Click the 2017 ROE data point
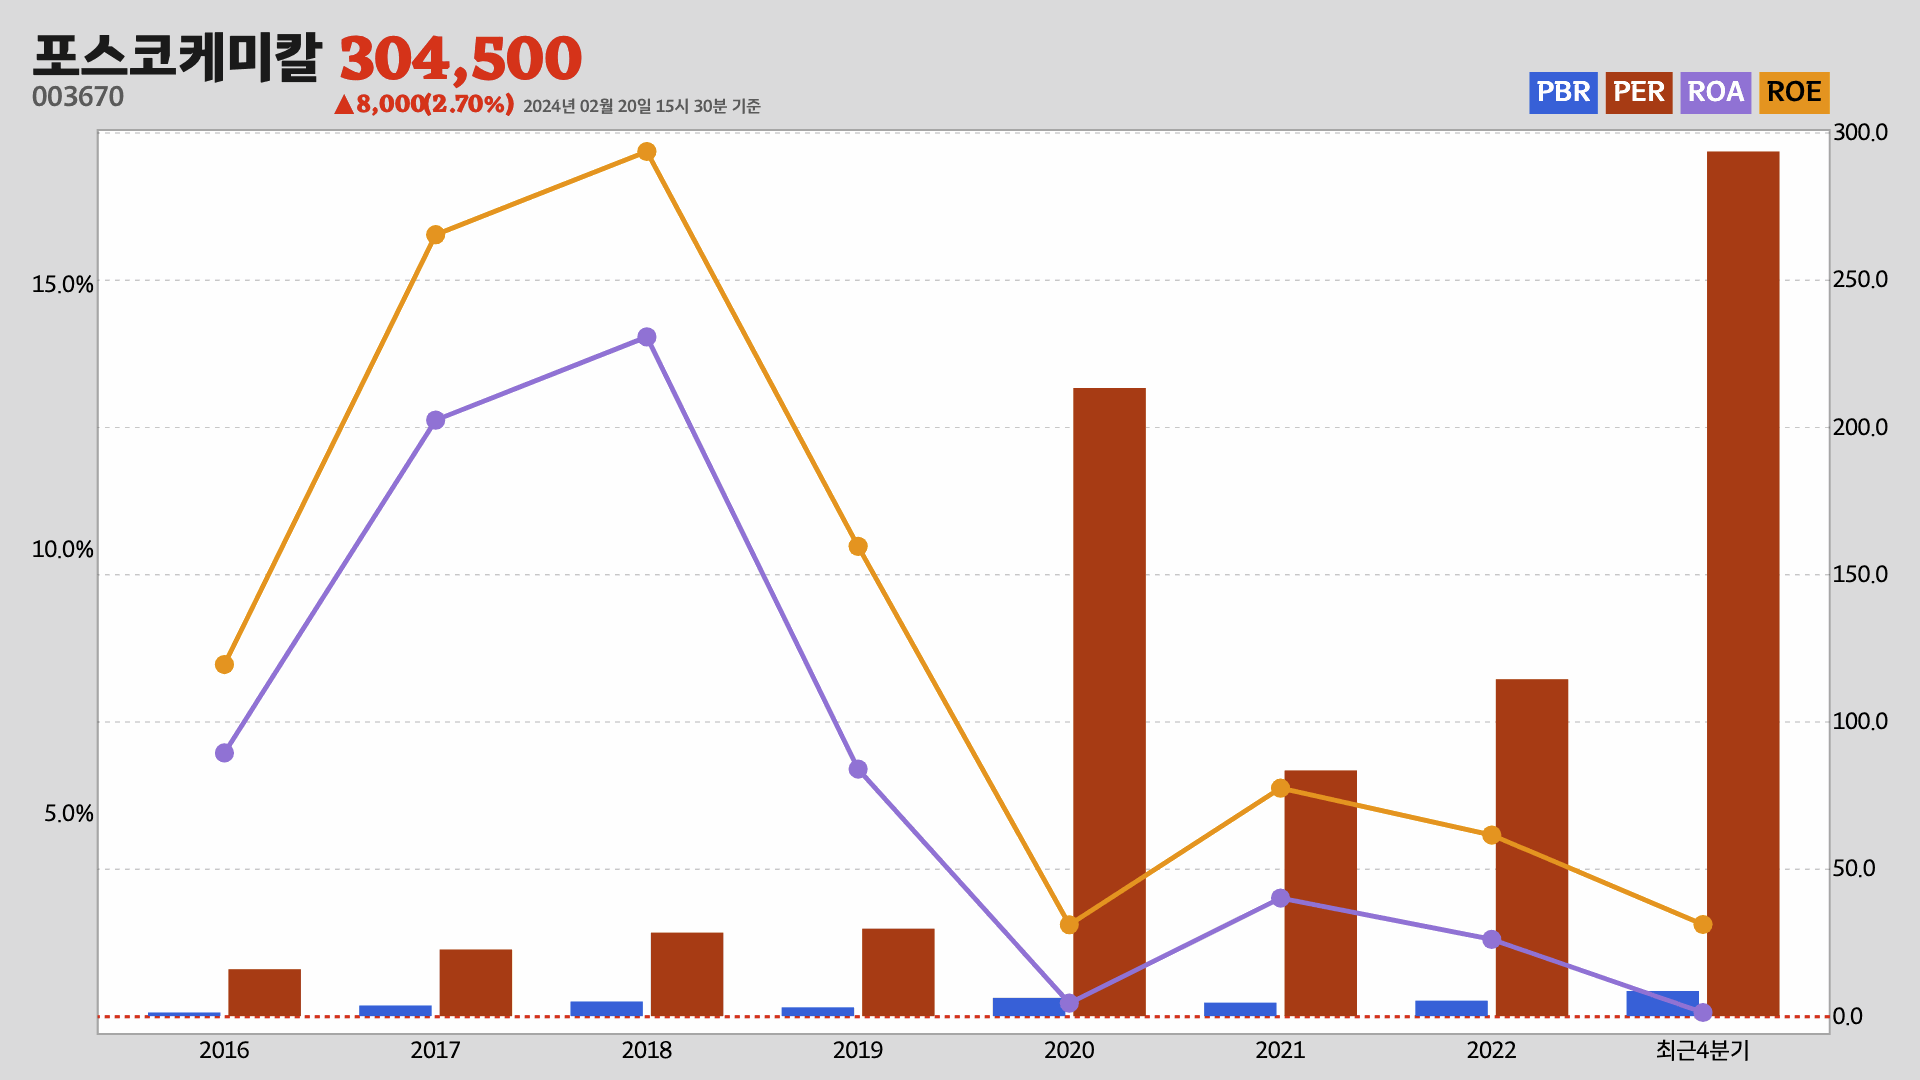This screenshot has width=1920, height=1080. 435,235
